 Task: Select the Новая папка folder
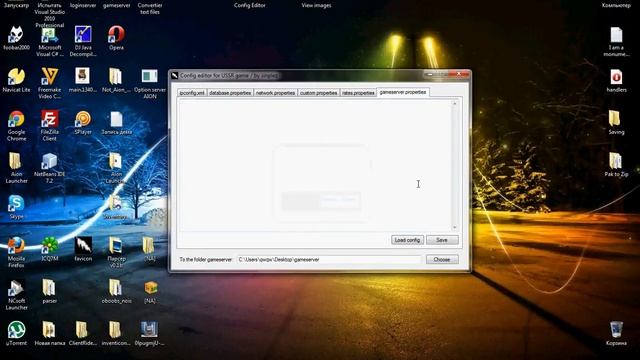(49, 330)
